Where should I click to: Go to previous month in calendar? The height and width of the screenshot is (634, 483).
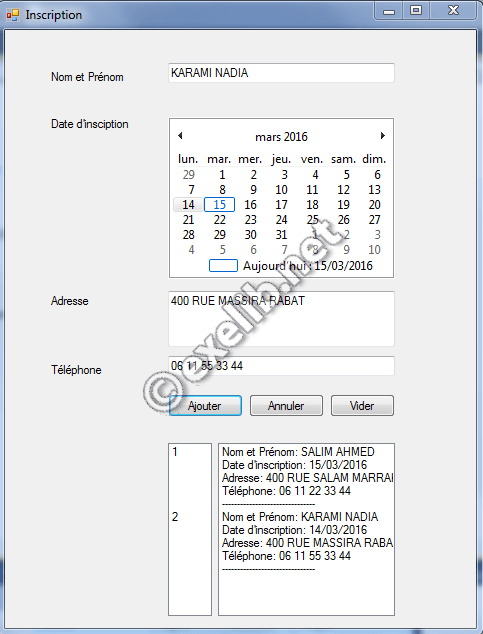[180, 135]
